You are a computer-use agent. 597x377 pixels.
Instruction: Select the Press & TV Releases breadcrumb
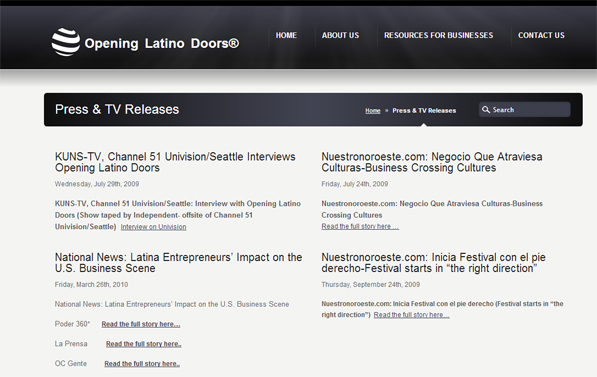click(424, 110)
